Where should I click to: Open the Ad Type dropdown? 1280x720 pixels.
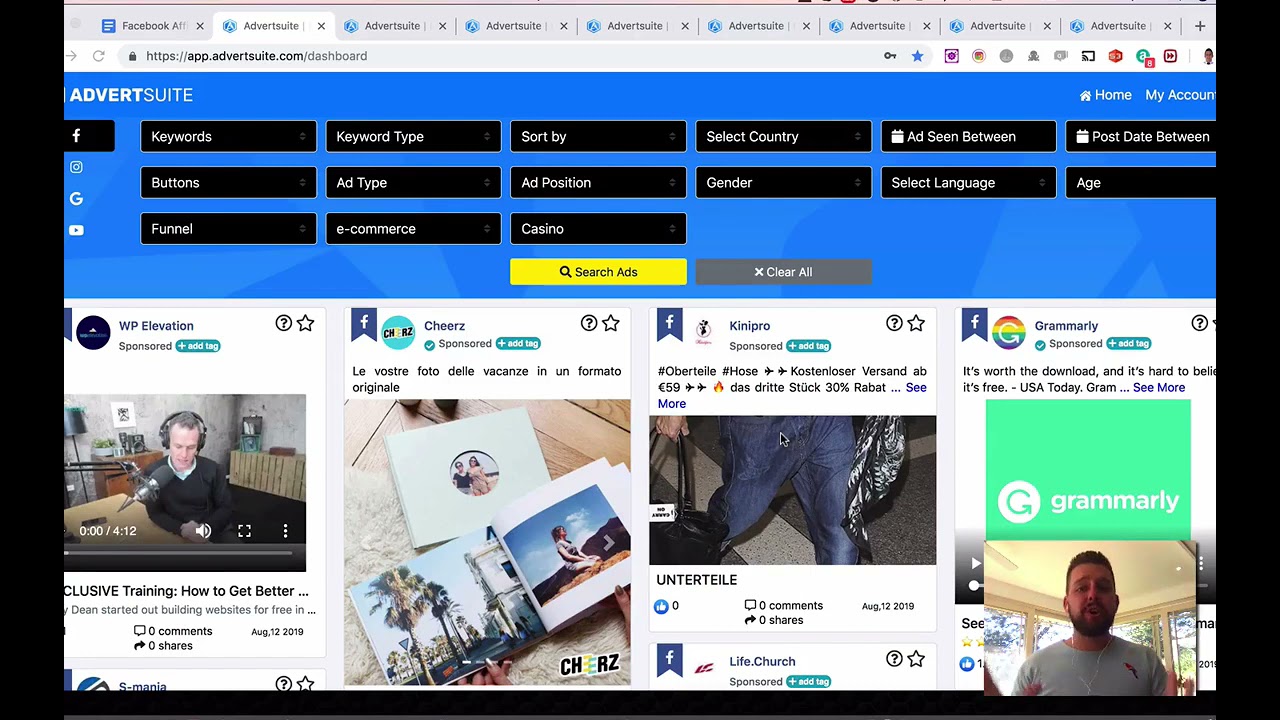(x=413, y=183)
